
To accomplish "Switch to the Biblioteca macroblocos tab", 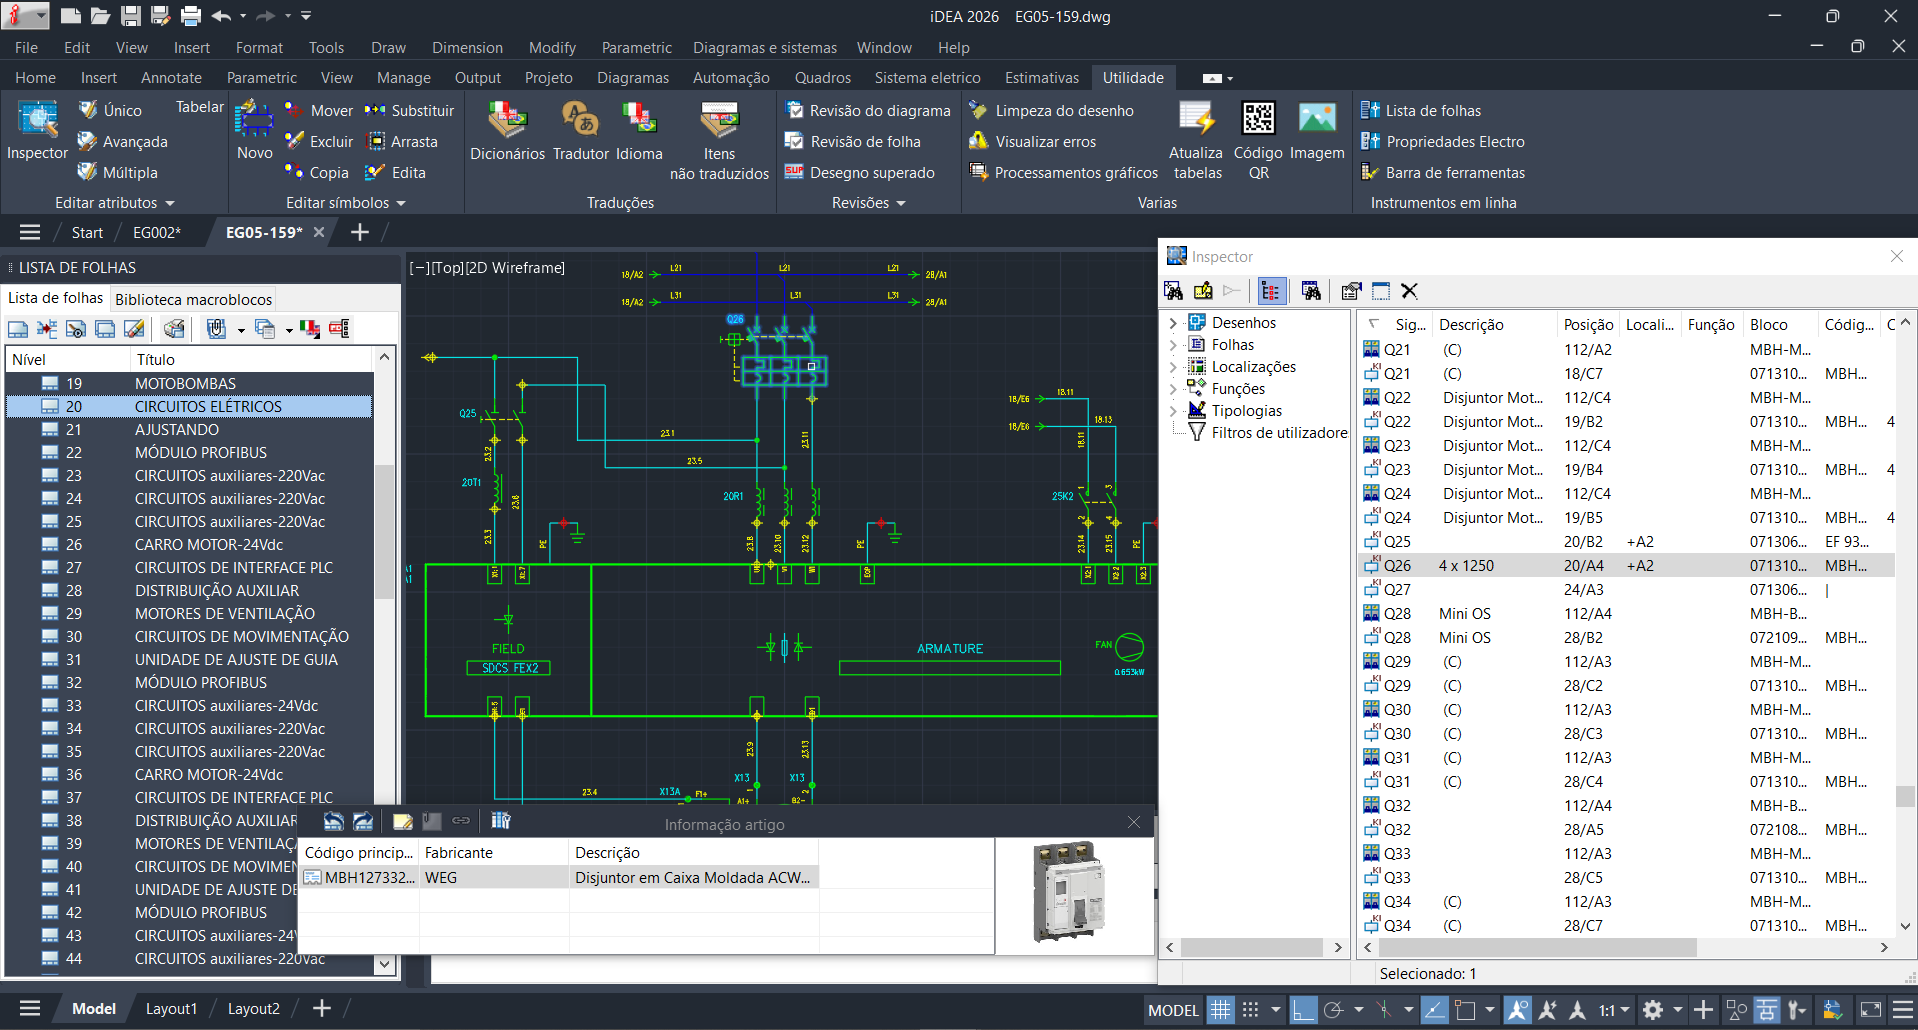I will 192,298.
